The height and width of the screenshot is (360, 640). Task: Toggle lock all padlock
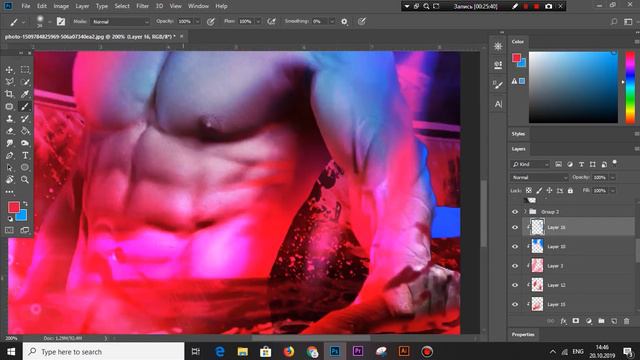click(x=570, y=191)
